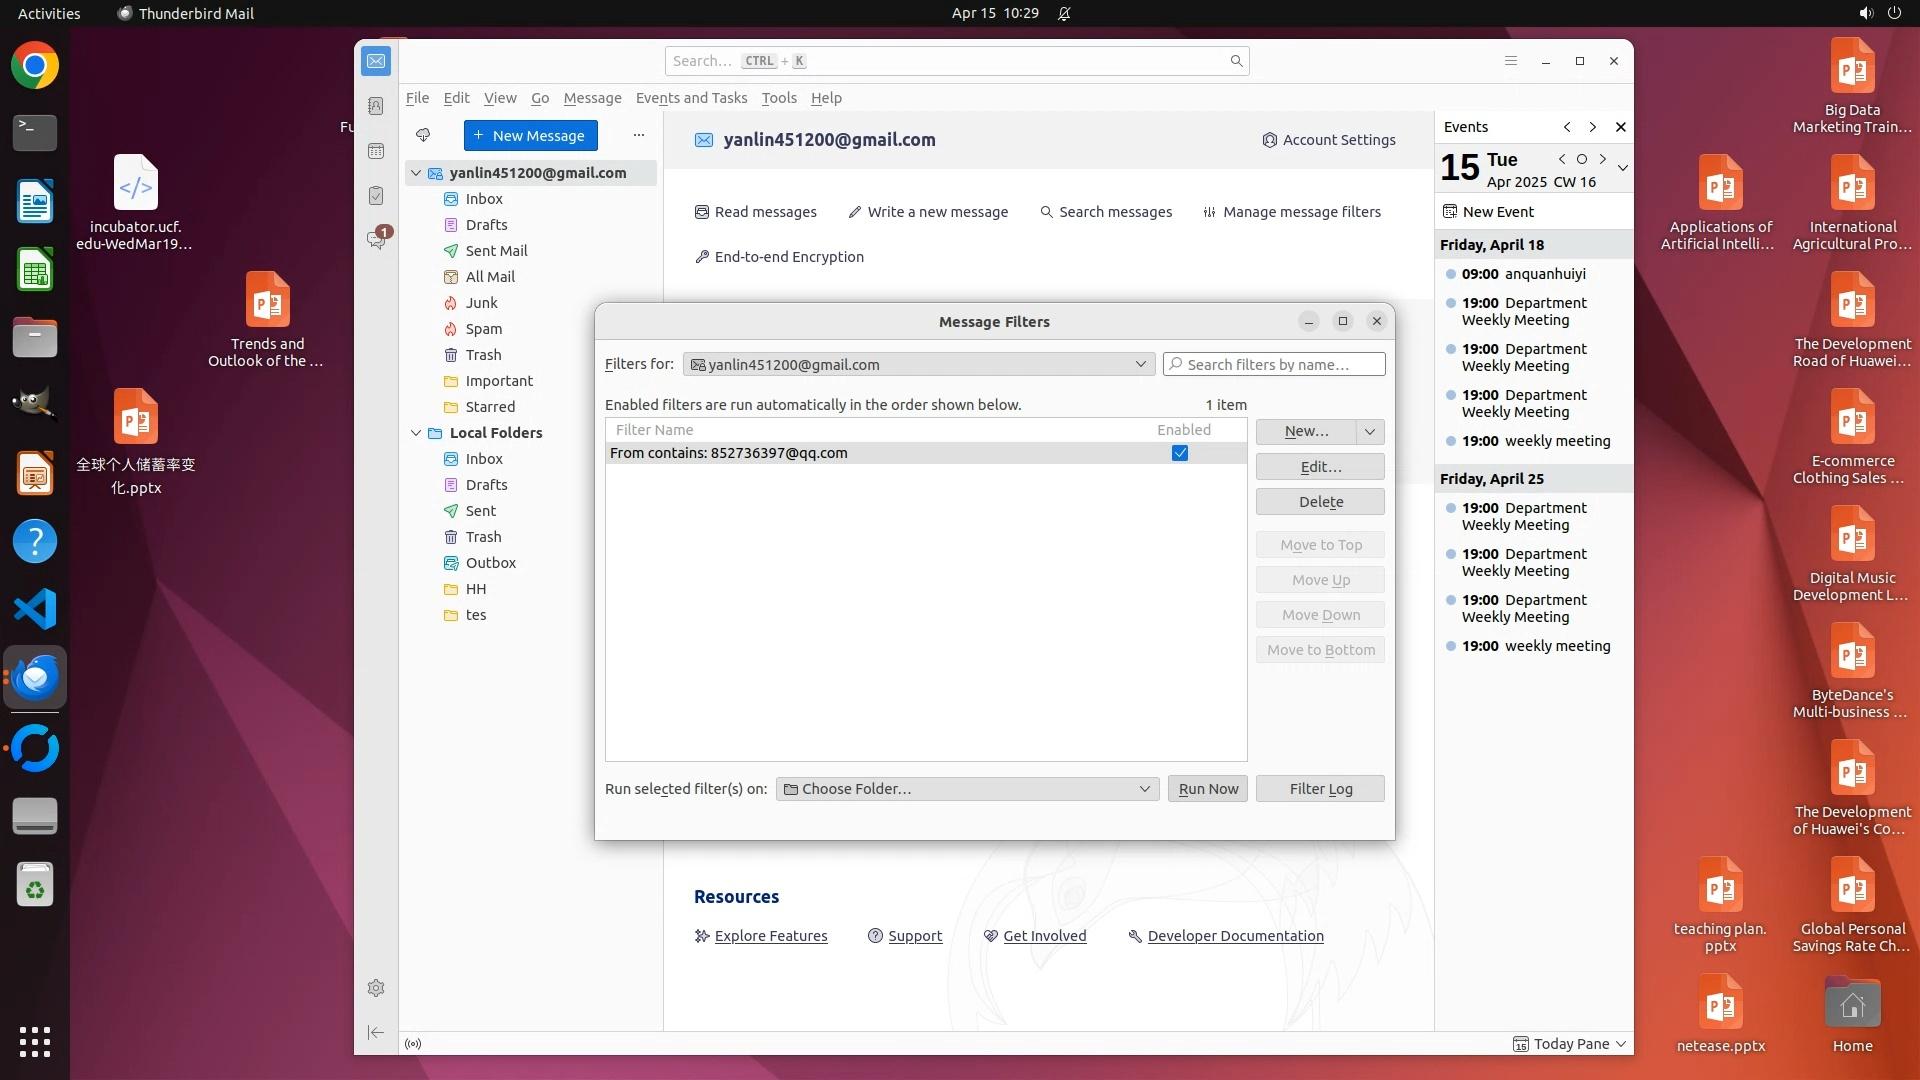Viewport: 1920px width, 1080px height.
Task: Open the Tasks space icon
Action: tap(376, 196)
